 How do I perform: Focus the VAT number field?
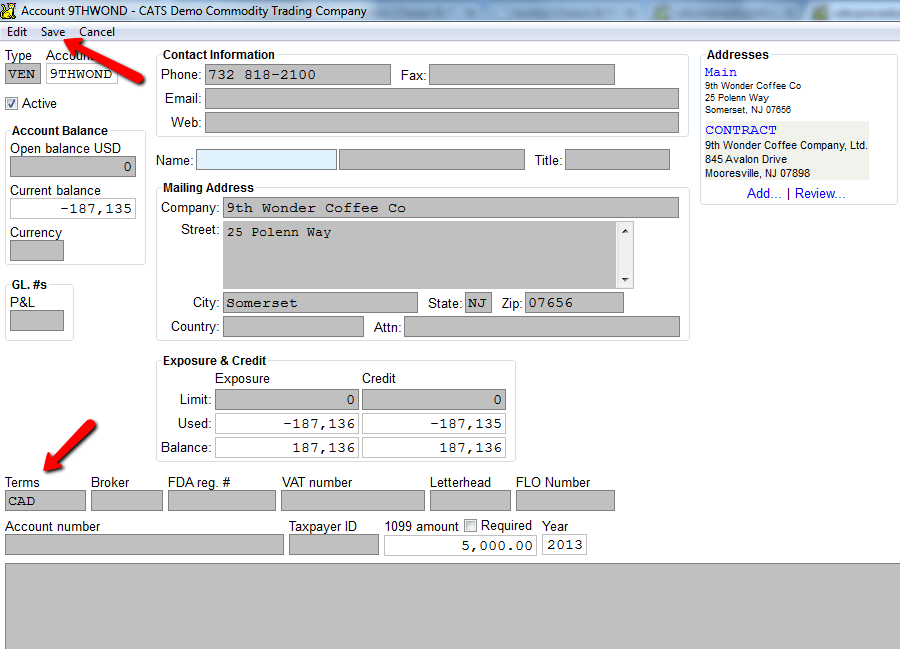click(x=353, y=501)
